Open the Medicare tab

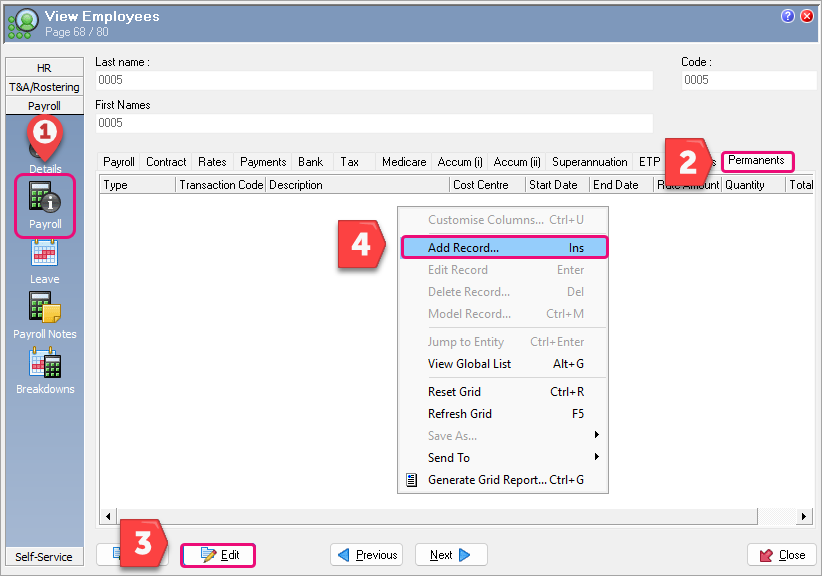pos(403,162)
